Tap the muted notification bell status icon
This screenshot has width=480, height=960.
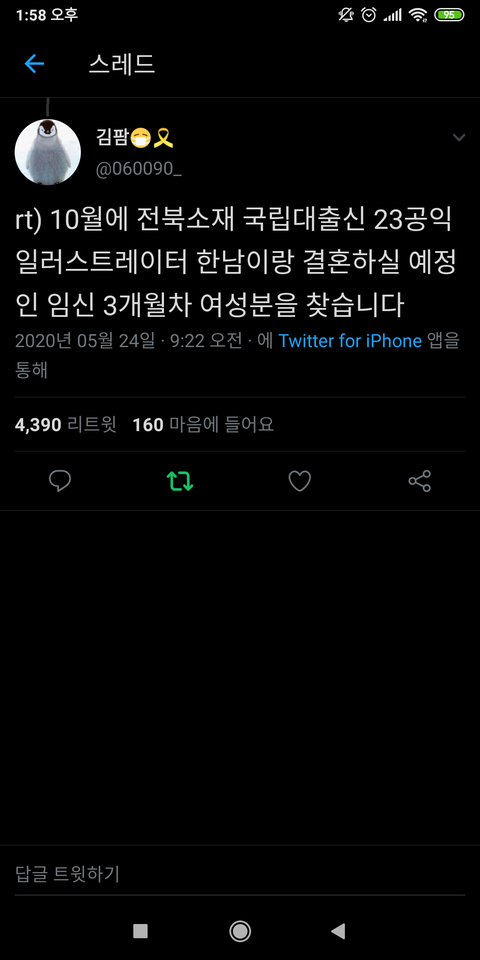tap(346, 15)
